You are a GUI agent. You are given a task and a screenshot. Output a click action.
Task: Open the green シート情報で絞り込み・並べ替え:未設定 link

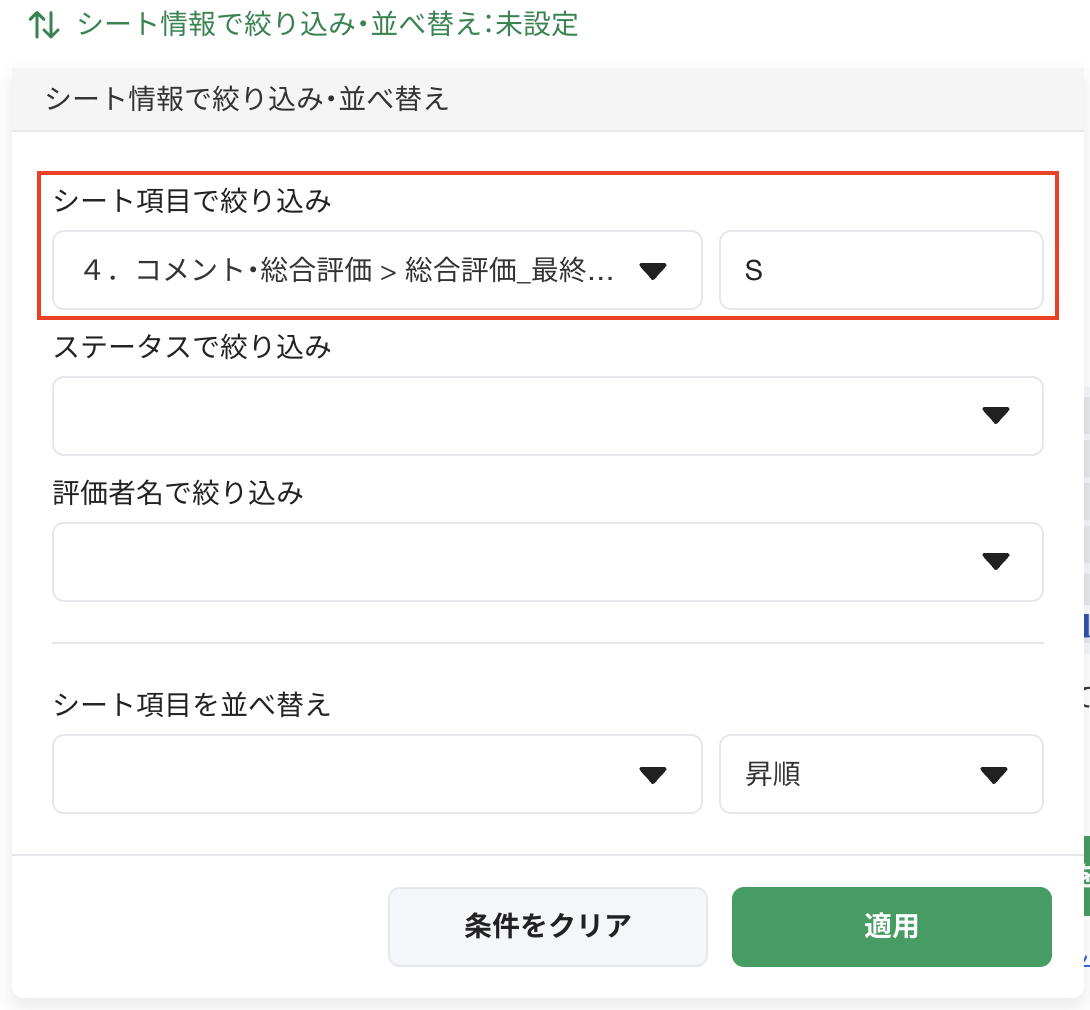[328, 24]
